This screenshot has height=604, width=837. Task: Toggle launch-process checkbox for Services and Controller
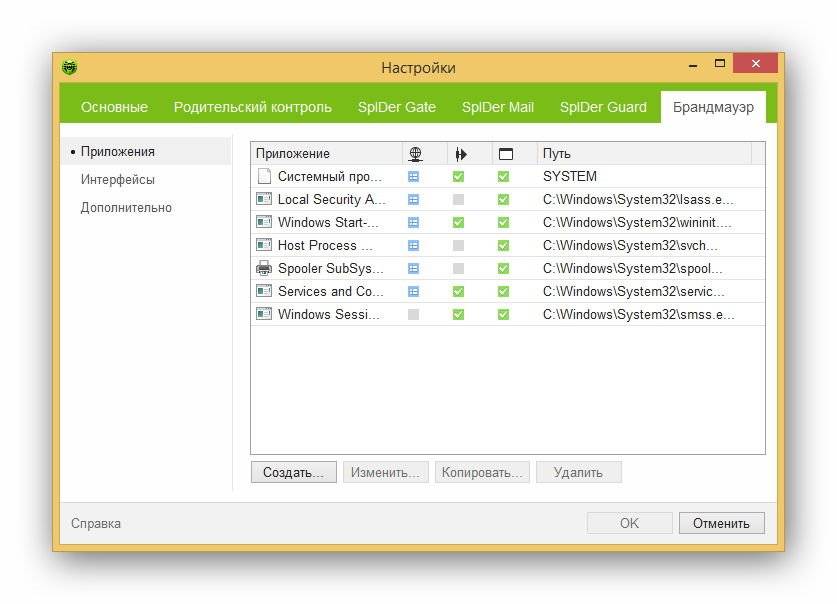point(459,291)
